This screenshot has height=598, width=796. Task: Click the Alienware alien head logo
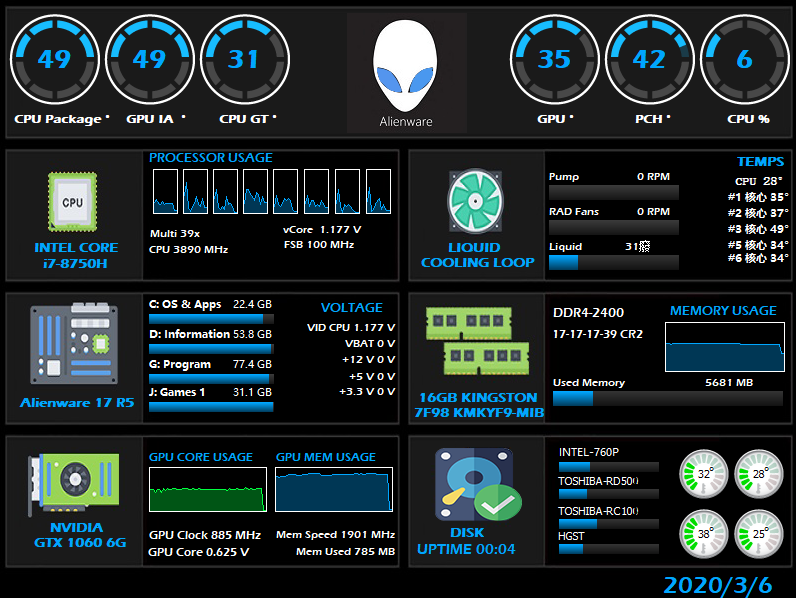[x=405, y=67]
